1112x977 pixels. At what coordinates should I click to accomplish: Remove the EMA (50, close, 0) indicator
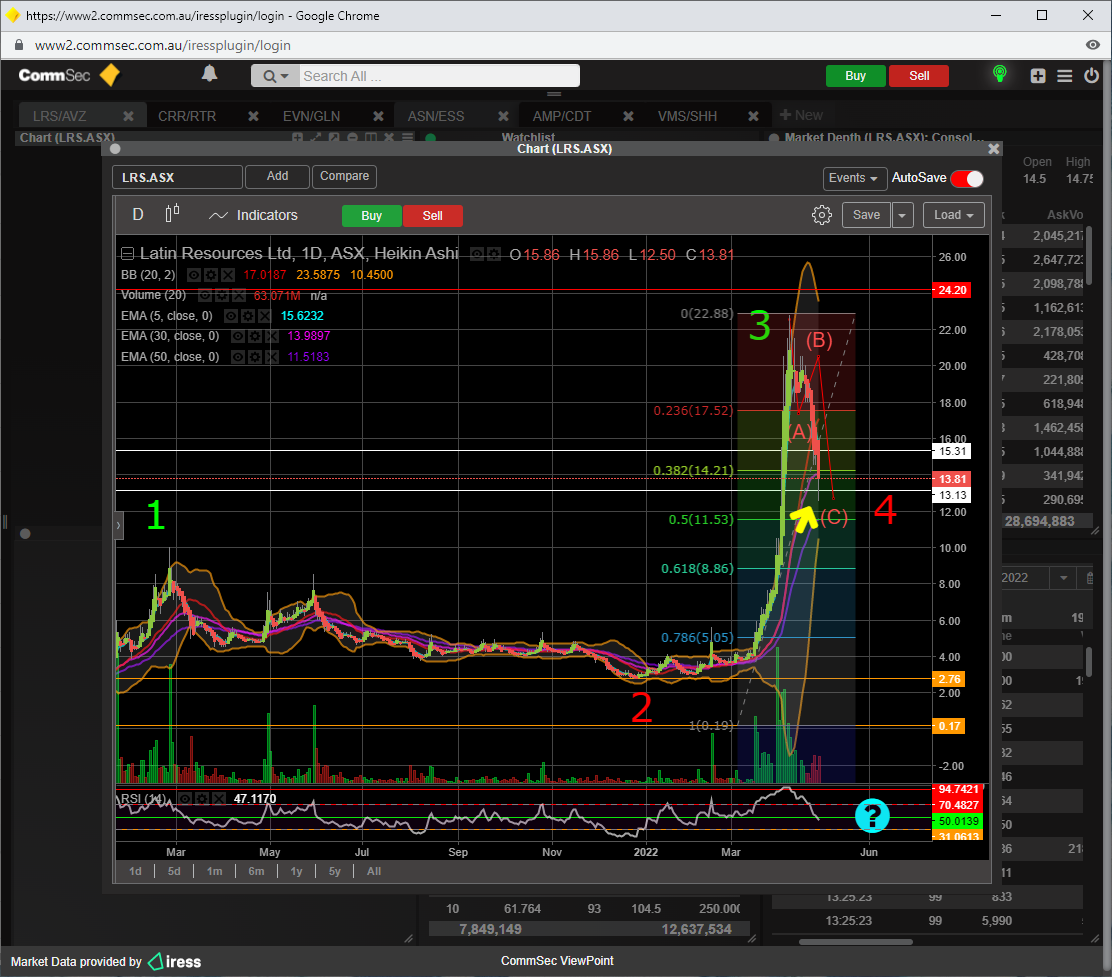click(271, 357)
